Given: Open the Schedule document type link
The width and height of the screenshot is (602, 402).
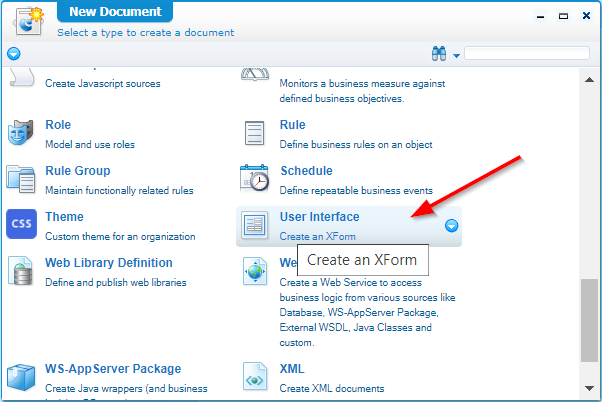Looking at the screenshot, I should click(307, 171).
